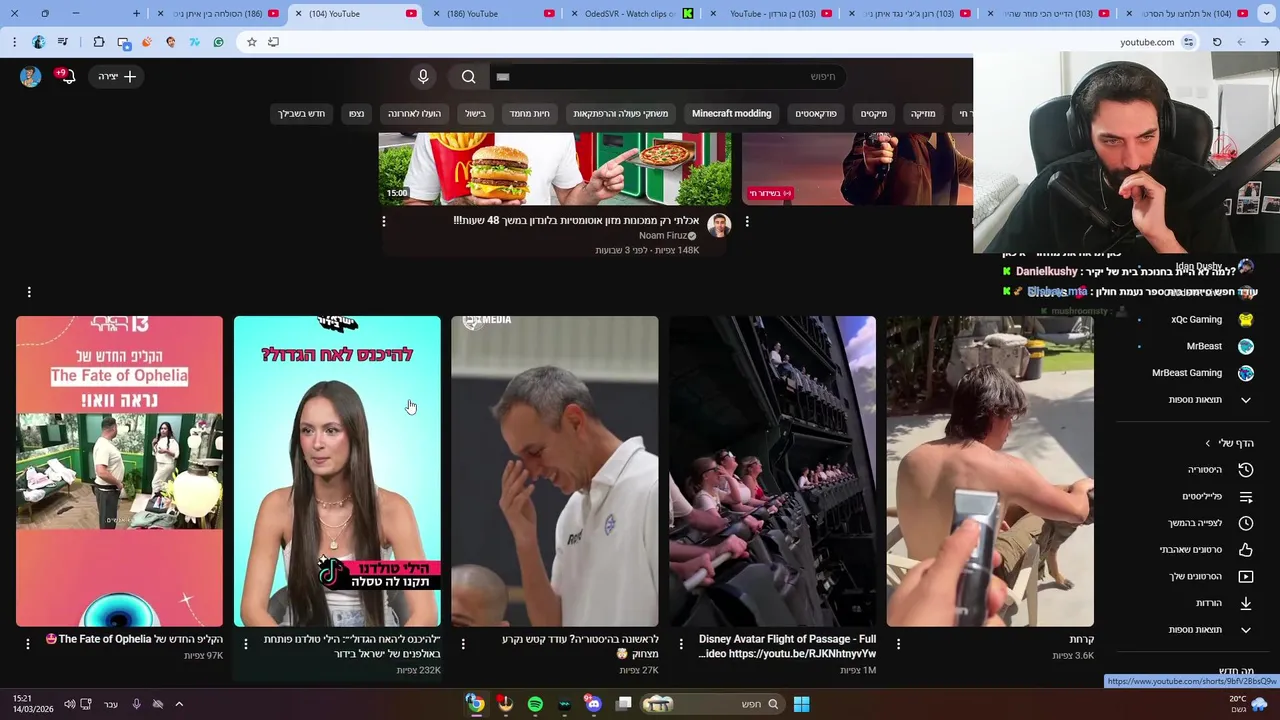Select the נצפו filter chip

[x=356, y=114]
